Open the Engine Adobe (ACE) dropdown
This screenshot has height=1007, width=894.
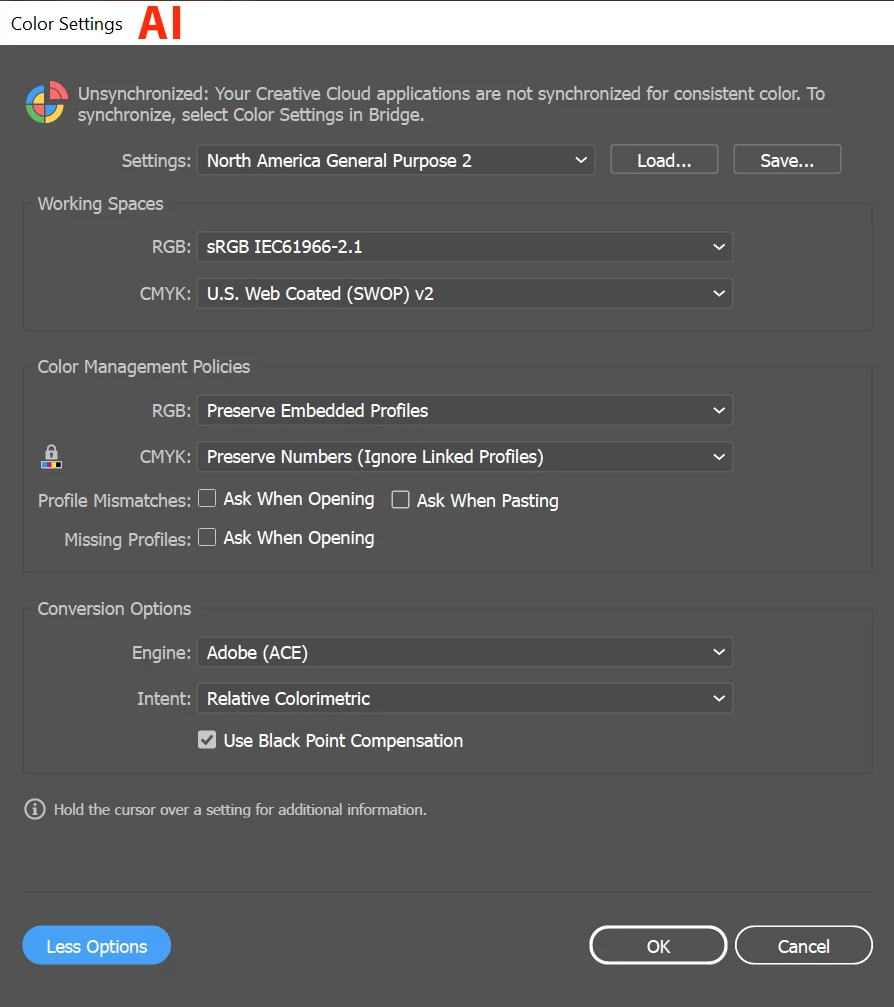point(464,652)
